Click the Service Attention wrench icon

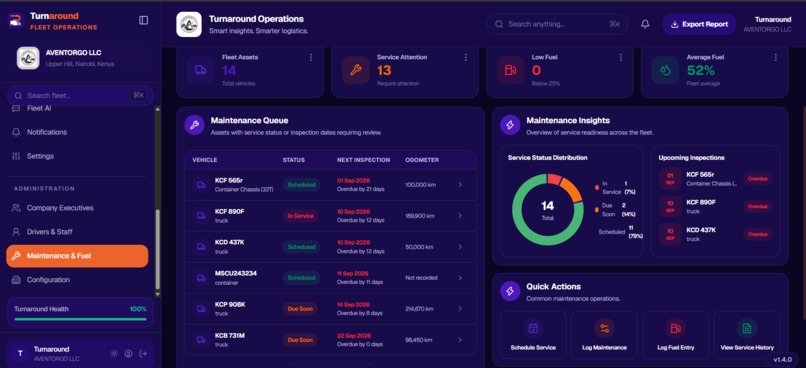(356, 70)
